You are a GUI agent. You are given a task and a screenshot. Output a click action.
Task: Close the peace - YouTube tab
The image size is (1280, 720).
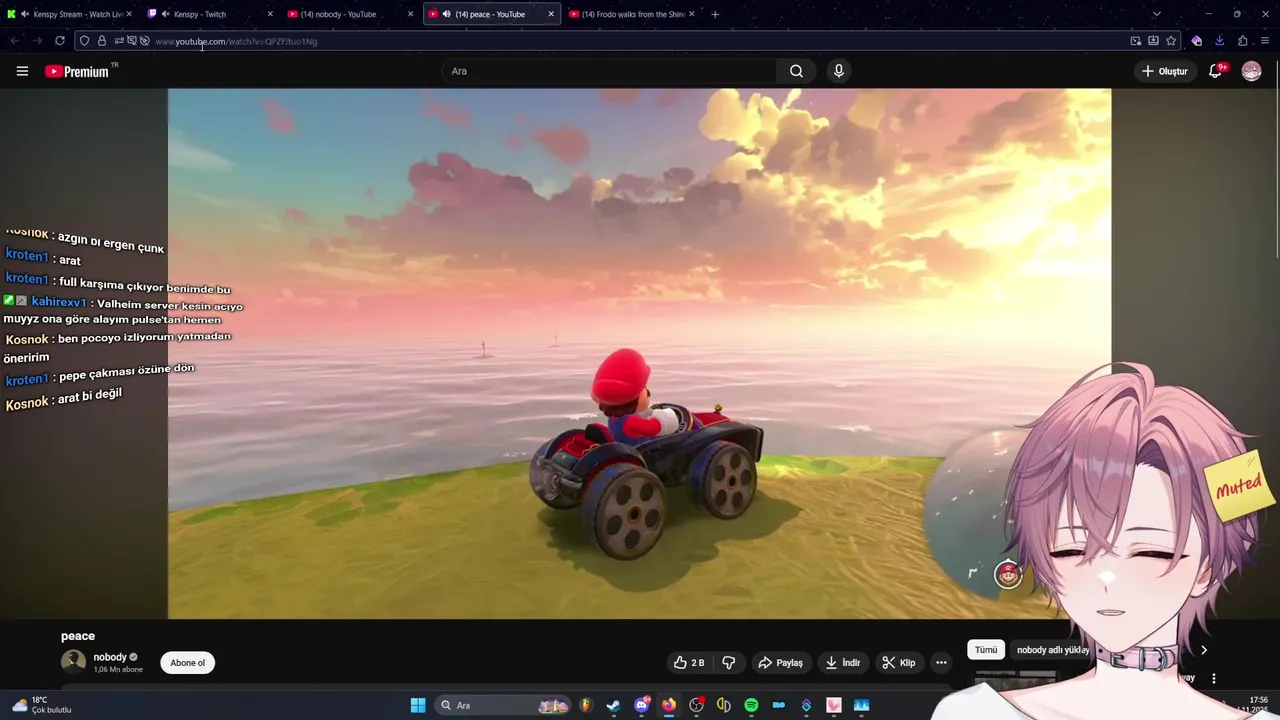550,14
